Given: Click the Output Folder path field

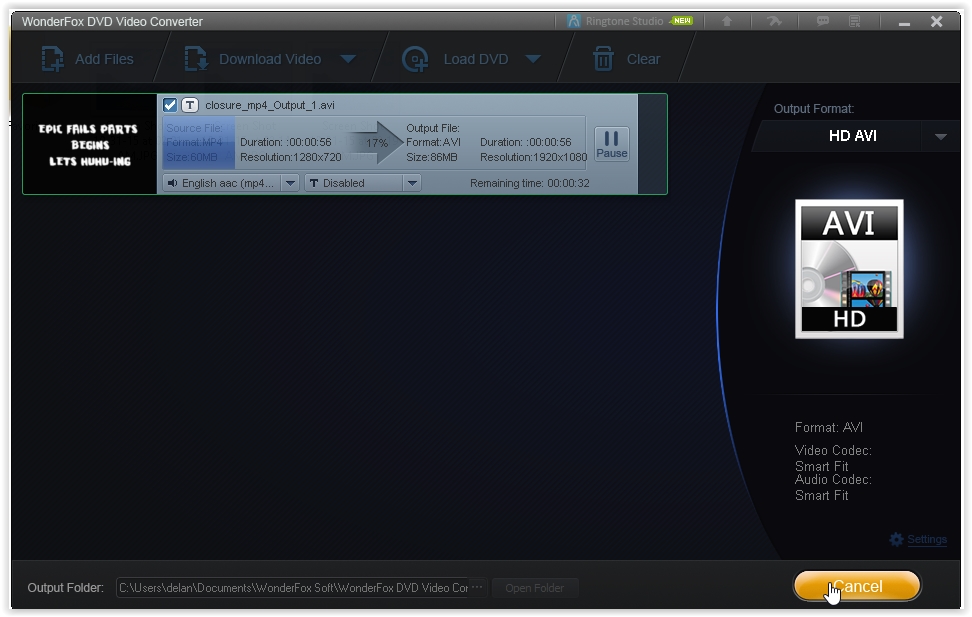Looking at the screenshot, I should point(293,587).
